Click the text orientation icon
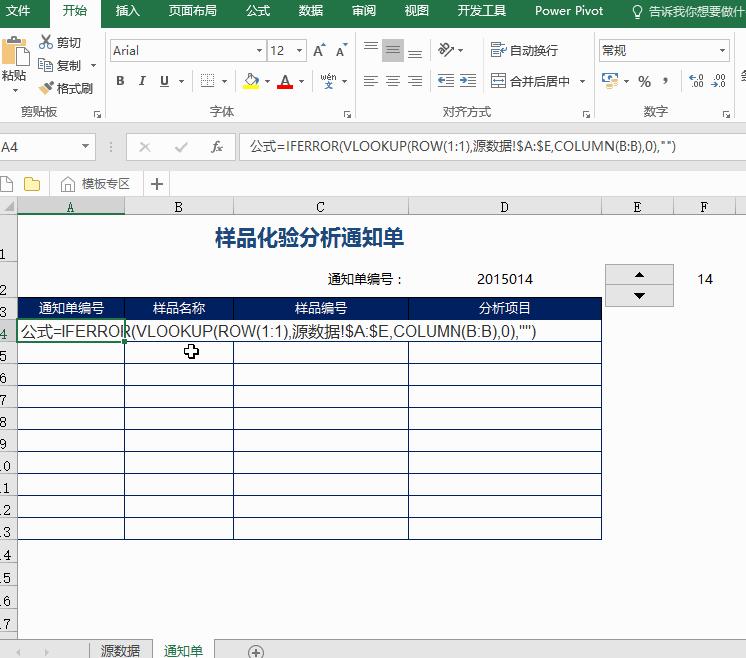746x658 pixels. click(446, 49)
